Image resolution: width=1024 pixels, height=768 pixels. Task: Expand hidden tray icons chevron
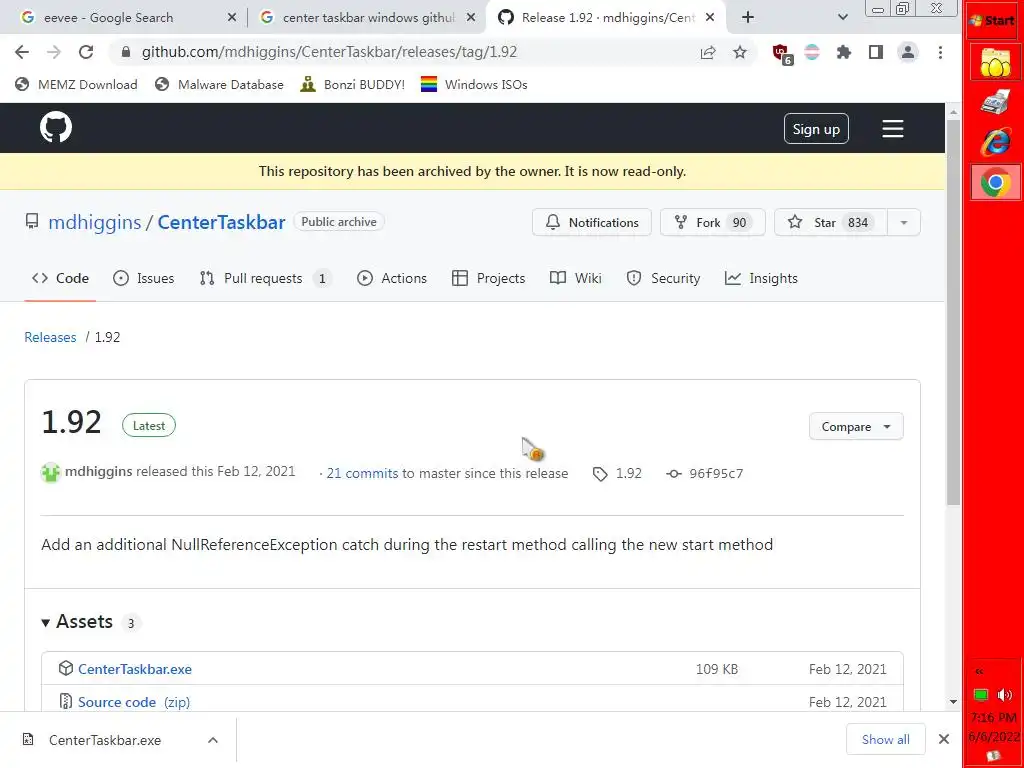tap(979, 671)
